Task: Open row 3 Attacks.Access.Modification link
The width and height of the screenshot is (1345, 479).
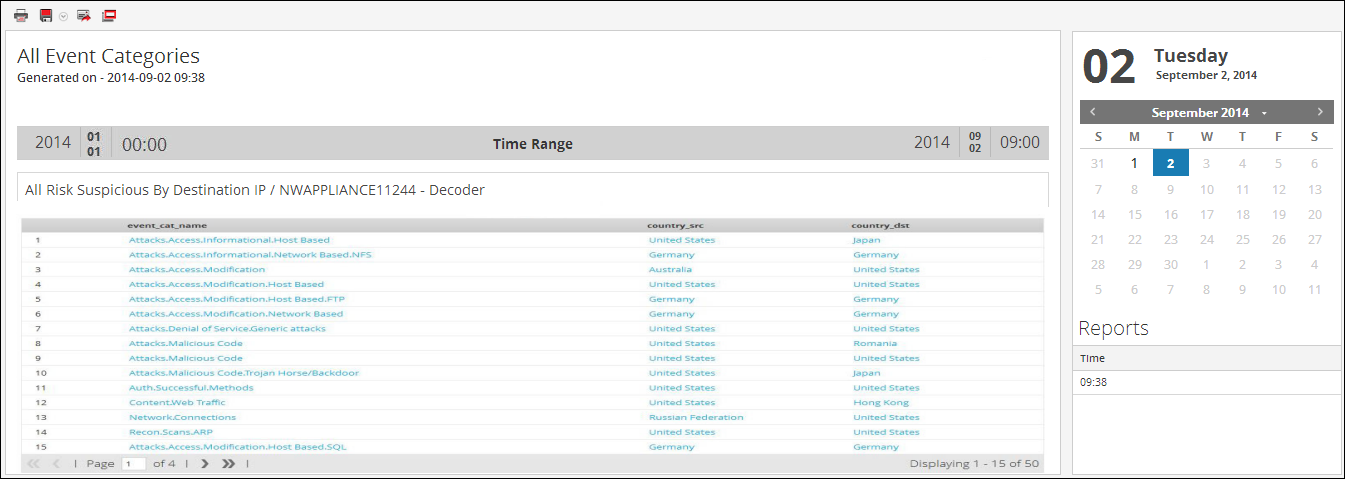Action: click(x=197, y=270)
